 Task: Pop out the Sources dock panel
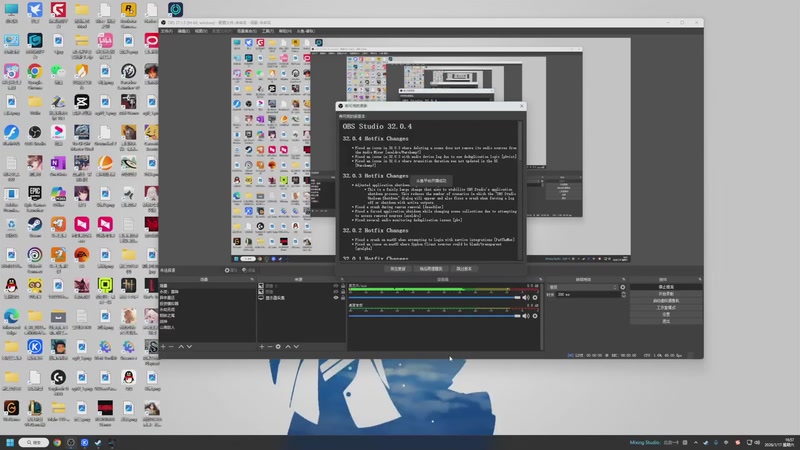pos(342,279)
